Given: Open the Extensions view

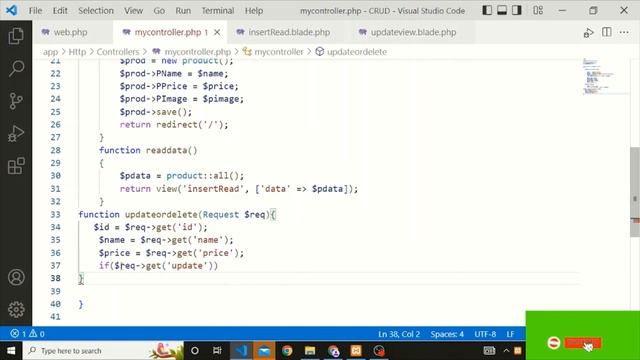Looking at the screenshot, I should coord(16,166).
